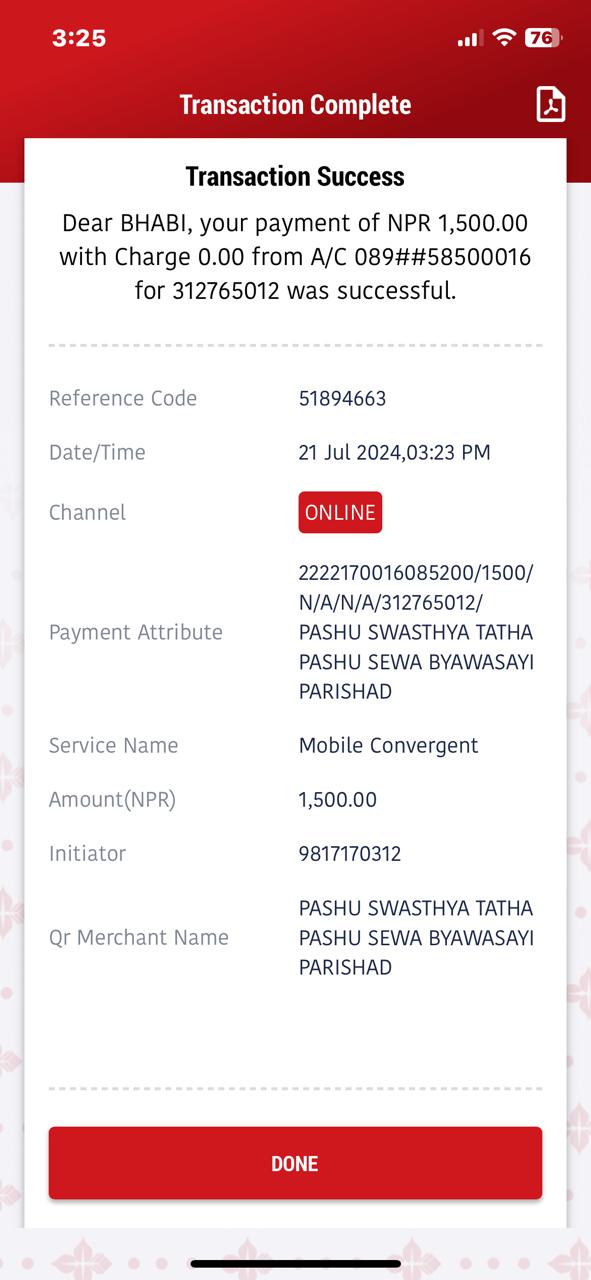Tap the Date/Time value 21 Jul 2024
This screenshot has width=591, height=1280.
click(x=394, y=453)
